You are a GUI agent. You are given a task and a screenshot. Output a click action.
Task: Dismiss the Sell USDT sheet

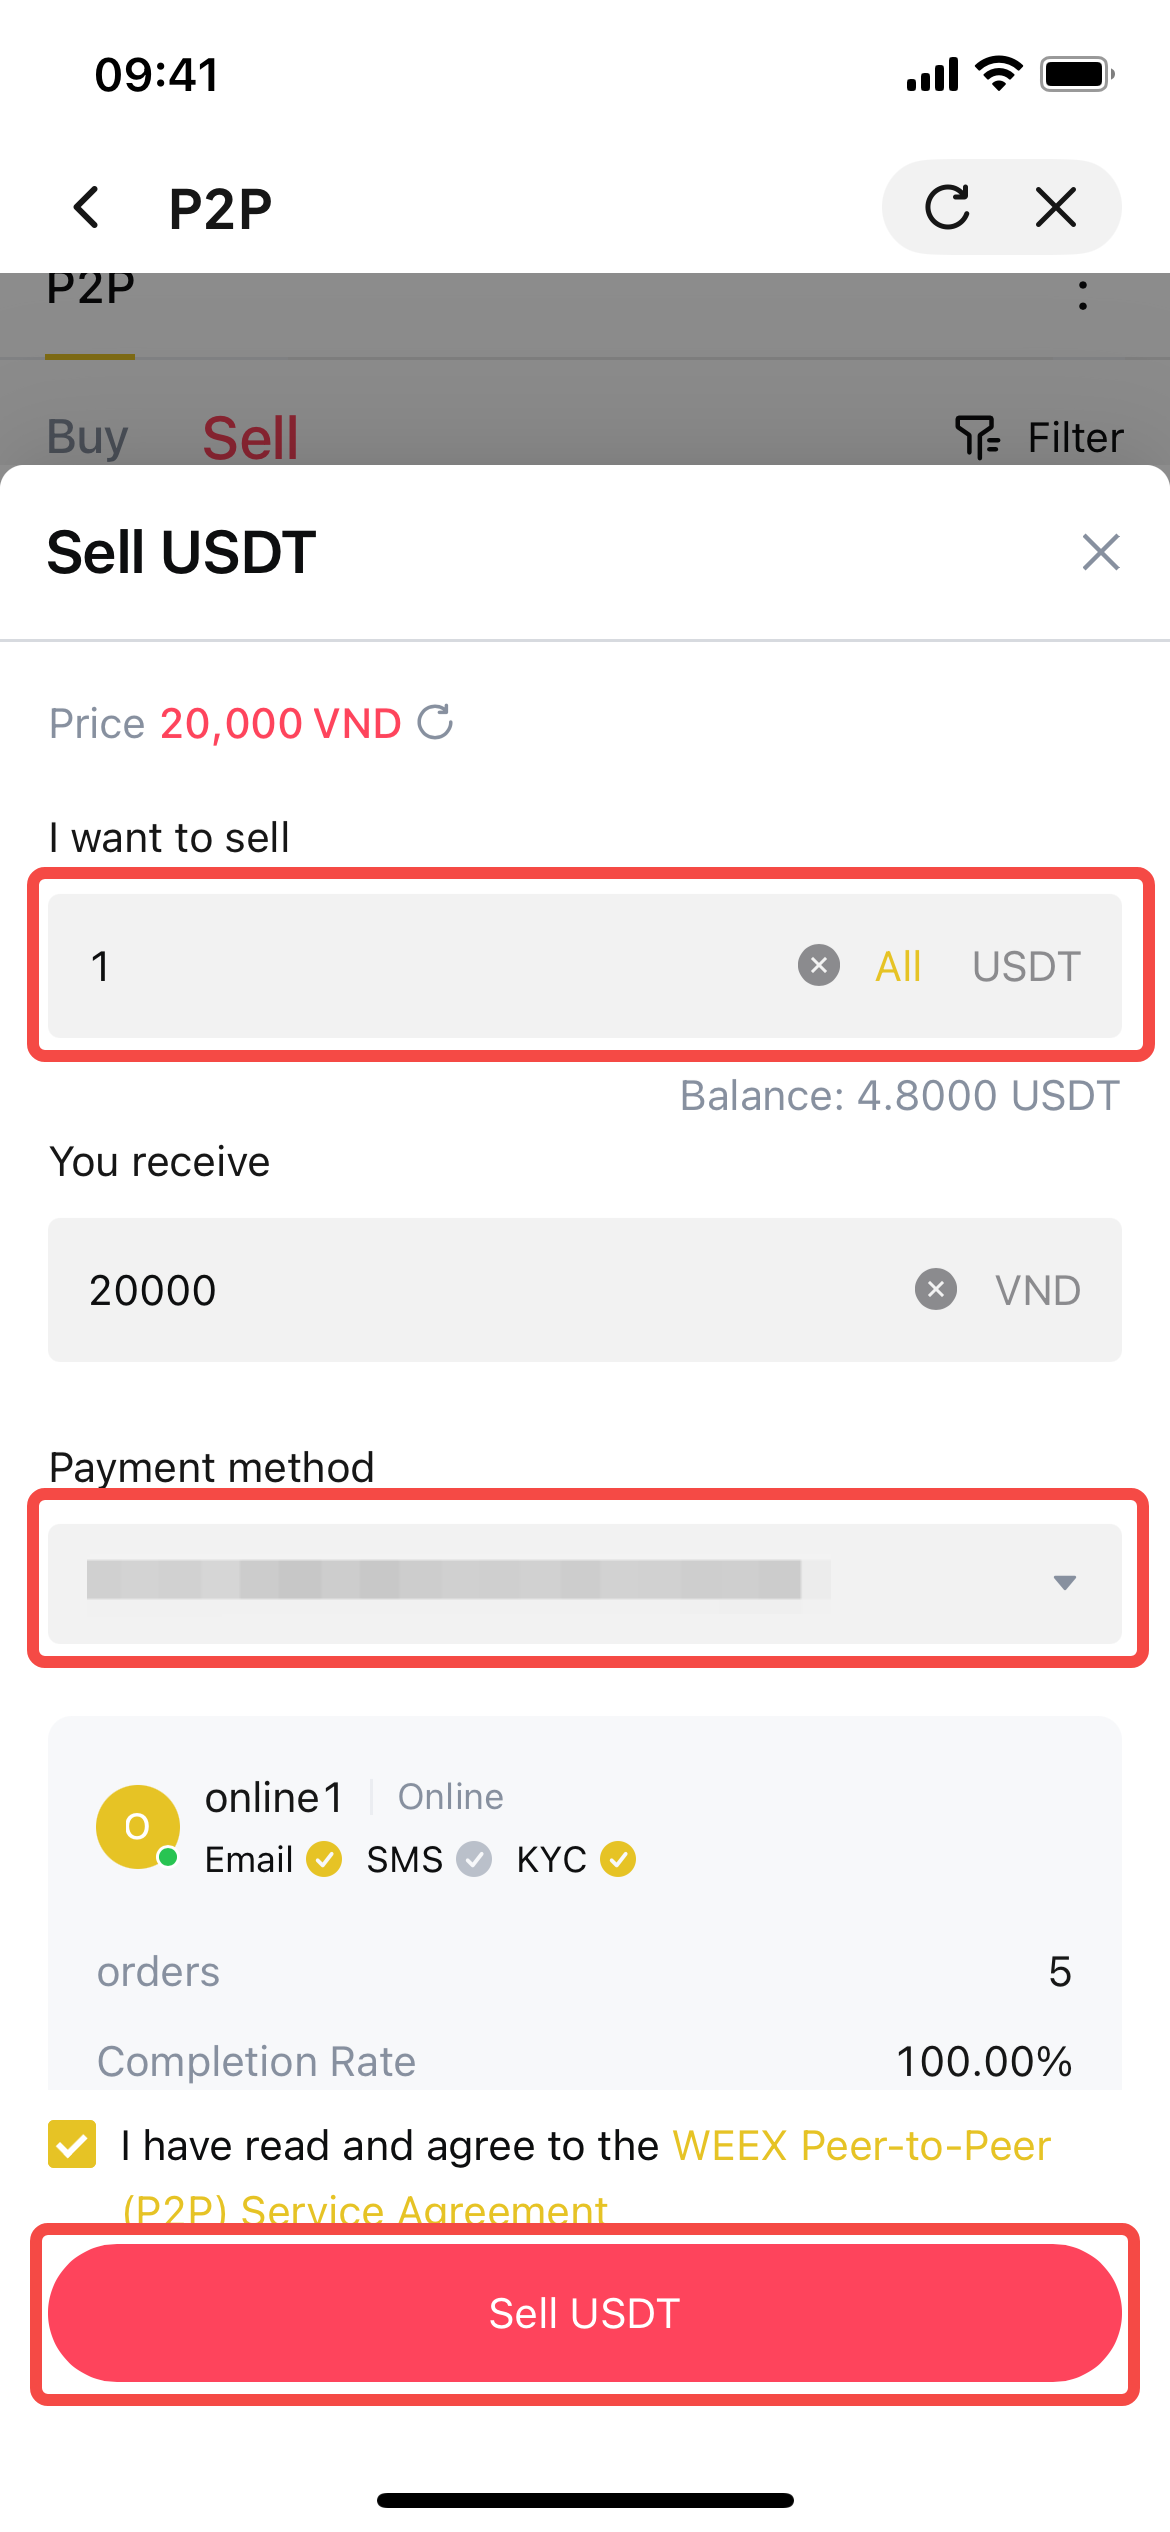click(x=1100, y=552)
